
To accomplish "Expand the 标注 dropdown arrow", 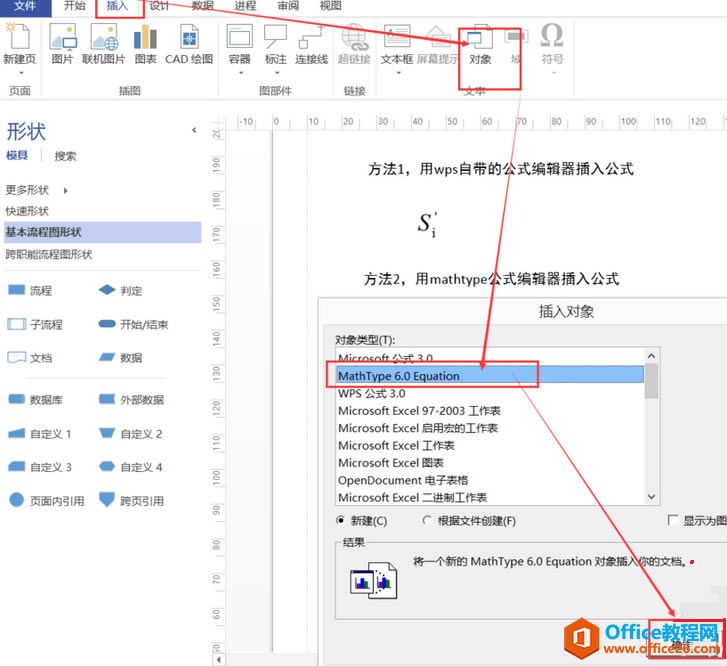I will pos(277,72).
